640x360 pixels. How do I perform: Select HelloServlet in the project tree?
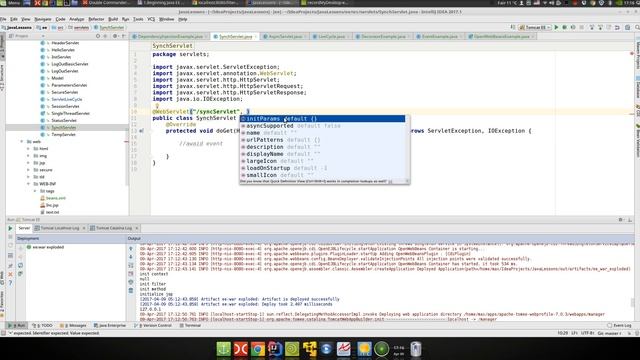pos(63,50)
